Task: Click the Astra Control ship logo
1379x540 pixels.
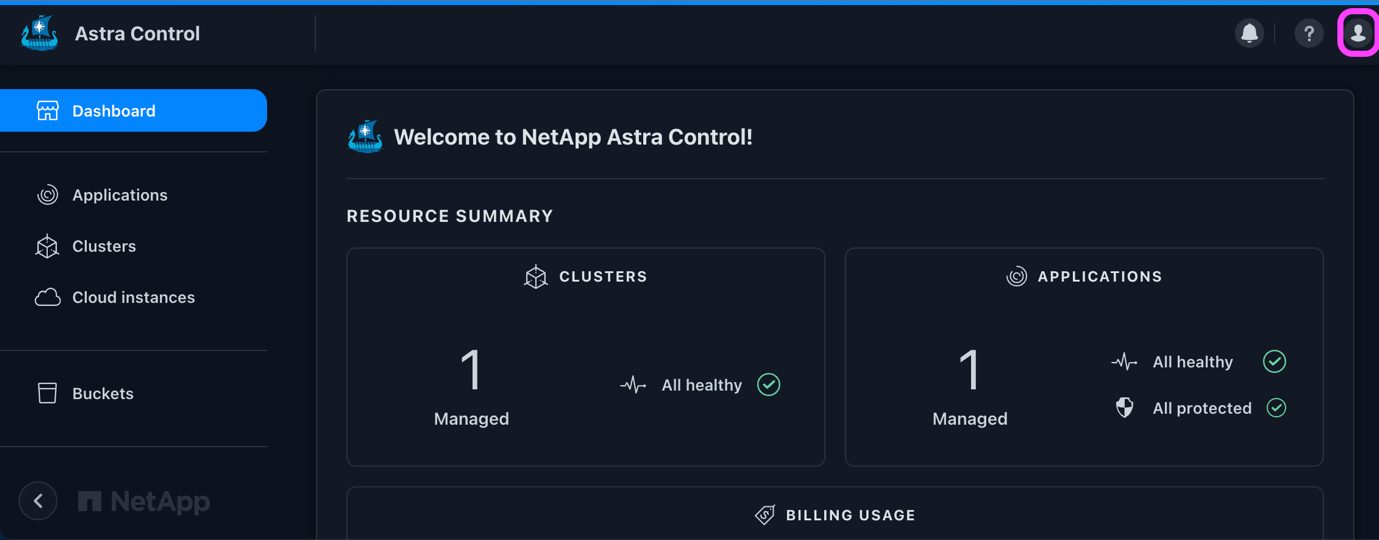Action: 40,33
